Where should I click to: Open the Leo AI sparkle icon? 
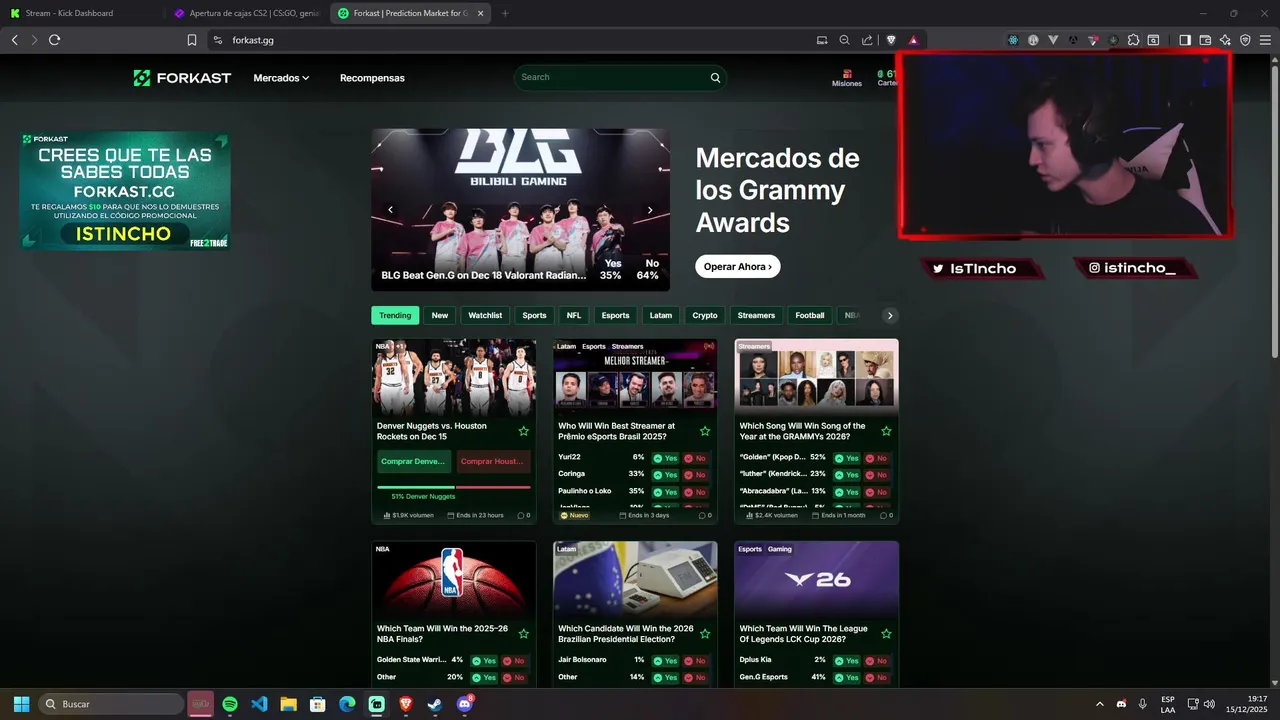[1225, 40]
